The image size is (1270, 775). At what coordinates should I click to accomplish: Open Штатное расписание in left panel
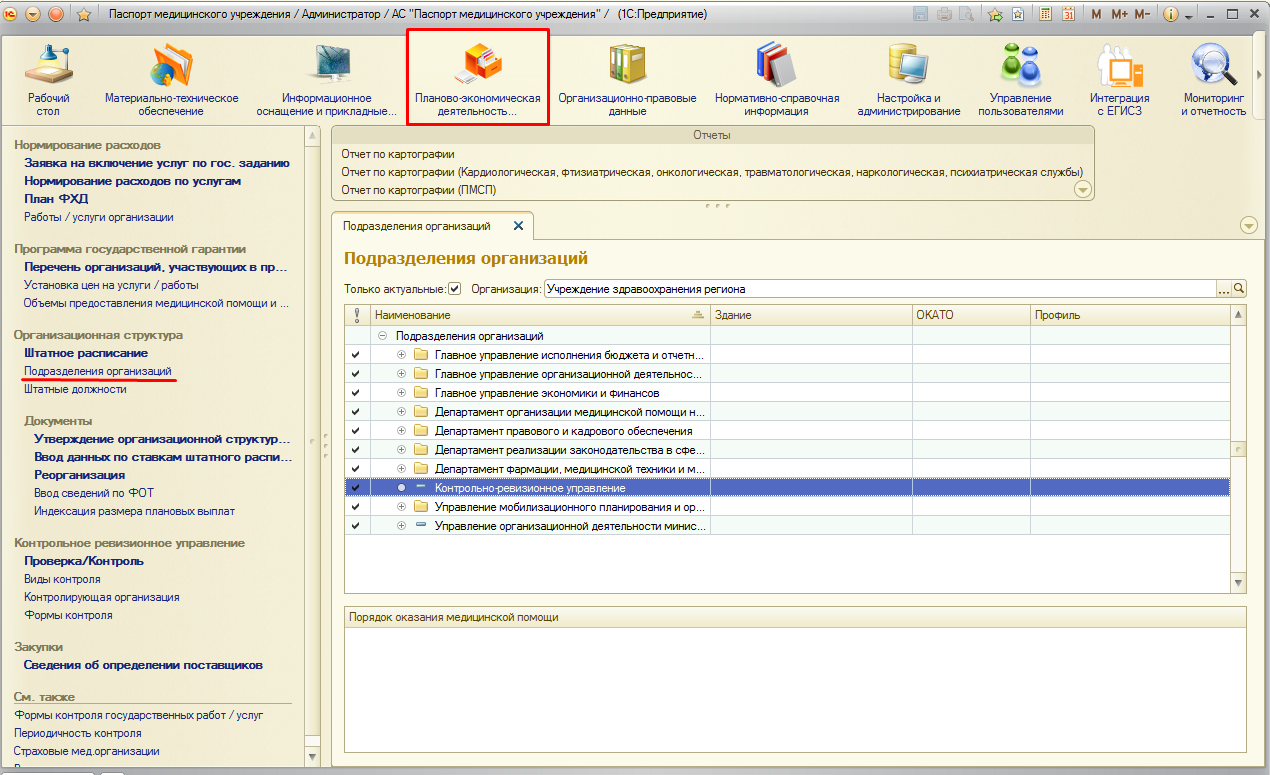tap(86, 353)
